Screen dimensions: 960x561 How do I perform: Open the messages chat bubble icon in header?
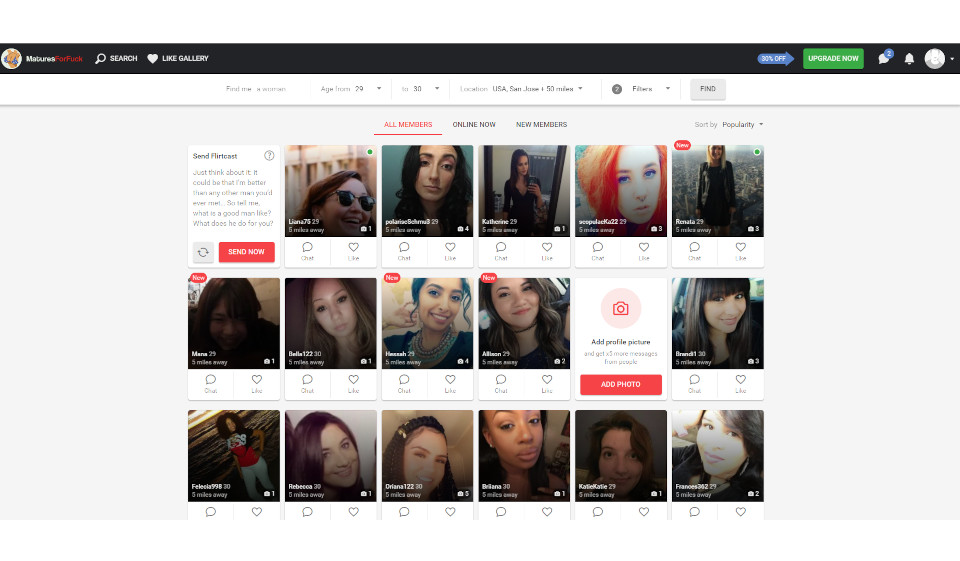pyautogui.click(x=883, y=59)
